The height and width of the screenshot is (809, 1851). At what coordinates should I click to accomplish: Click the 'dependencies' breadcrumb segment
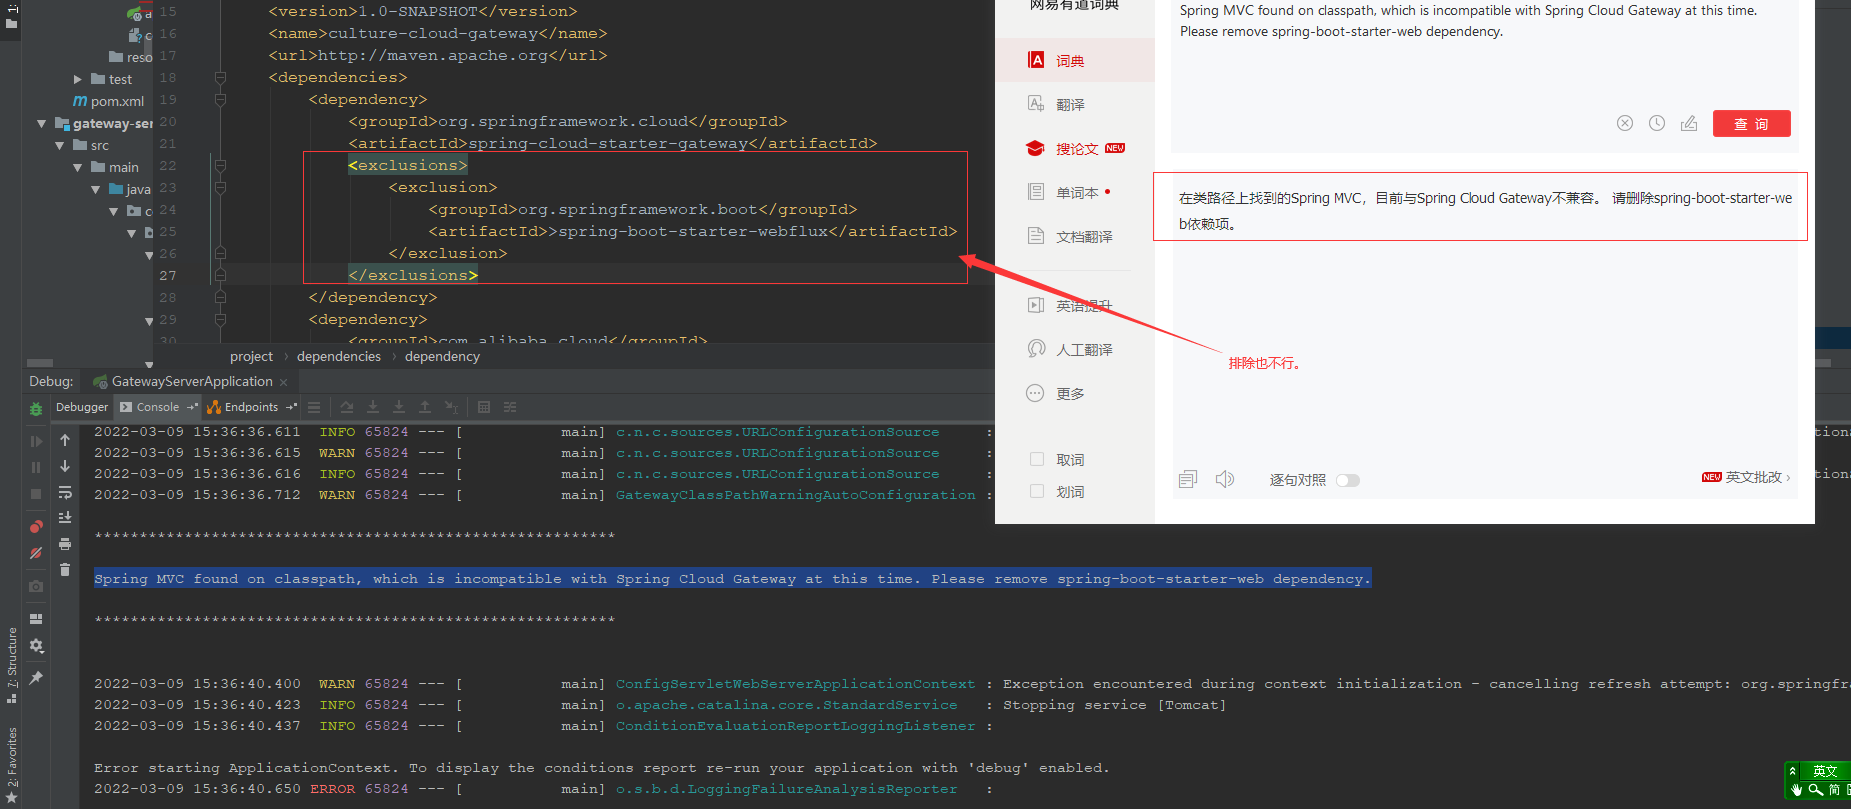point(339,356)
